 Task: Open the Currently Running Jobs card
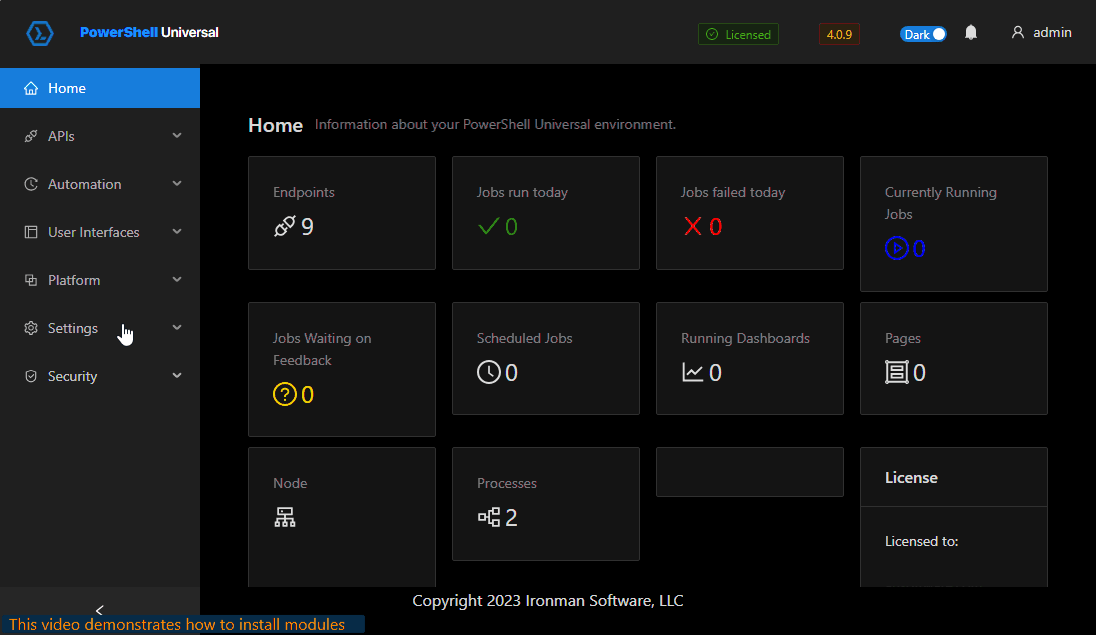coord(953,224)
